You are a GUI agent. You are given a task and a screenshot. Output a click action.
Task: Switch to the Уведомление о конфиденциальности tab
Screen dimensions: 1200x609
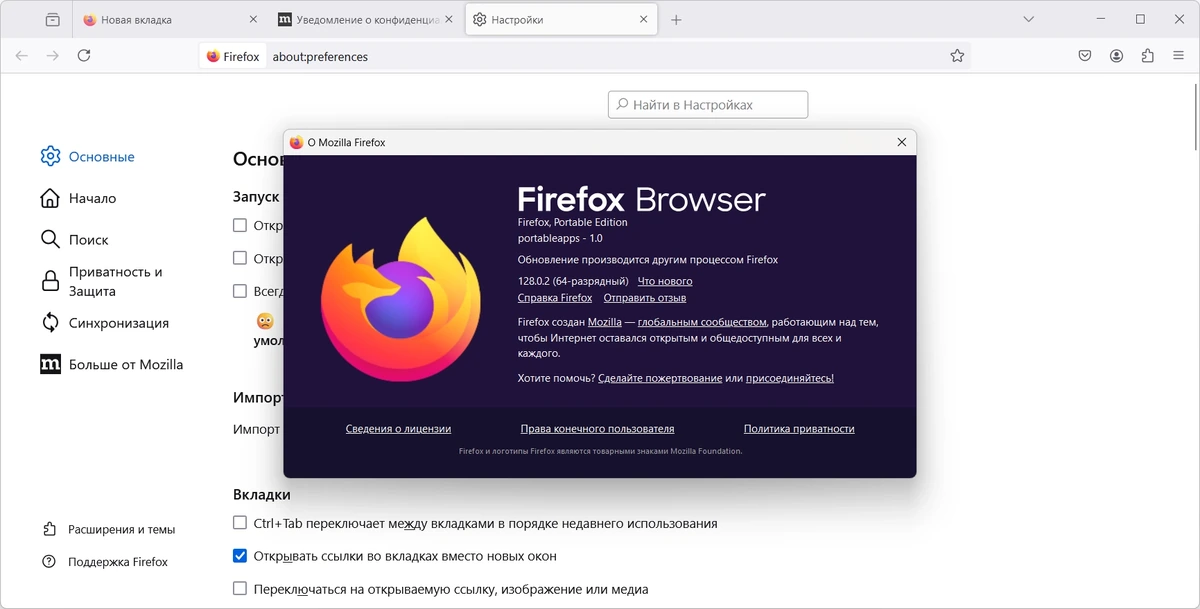point(366,20)
